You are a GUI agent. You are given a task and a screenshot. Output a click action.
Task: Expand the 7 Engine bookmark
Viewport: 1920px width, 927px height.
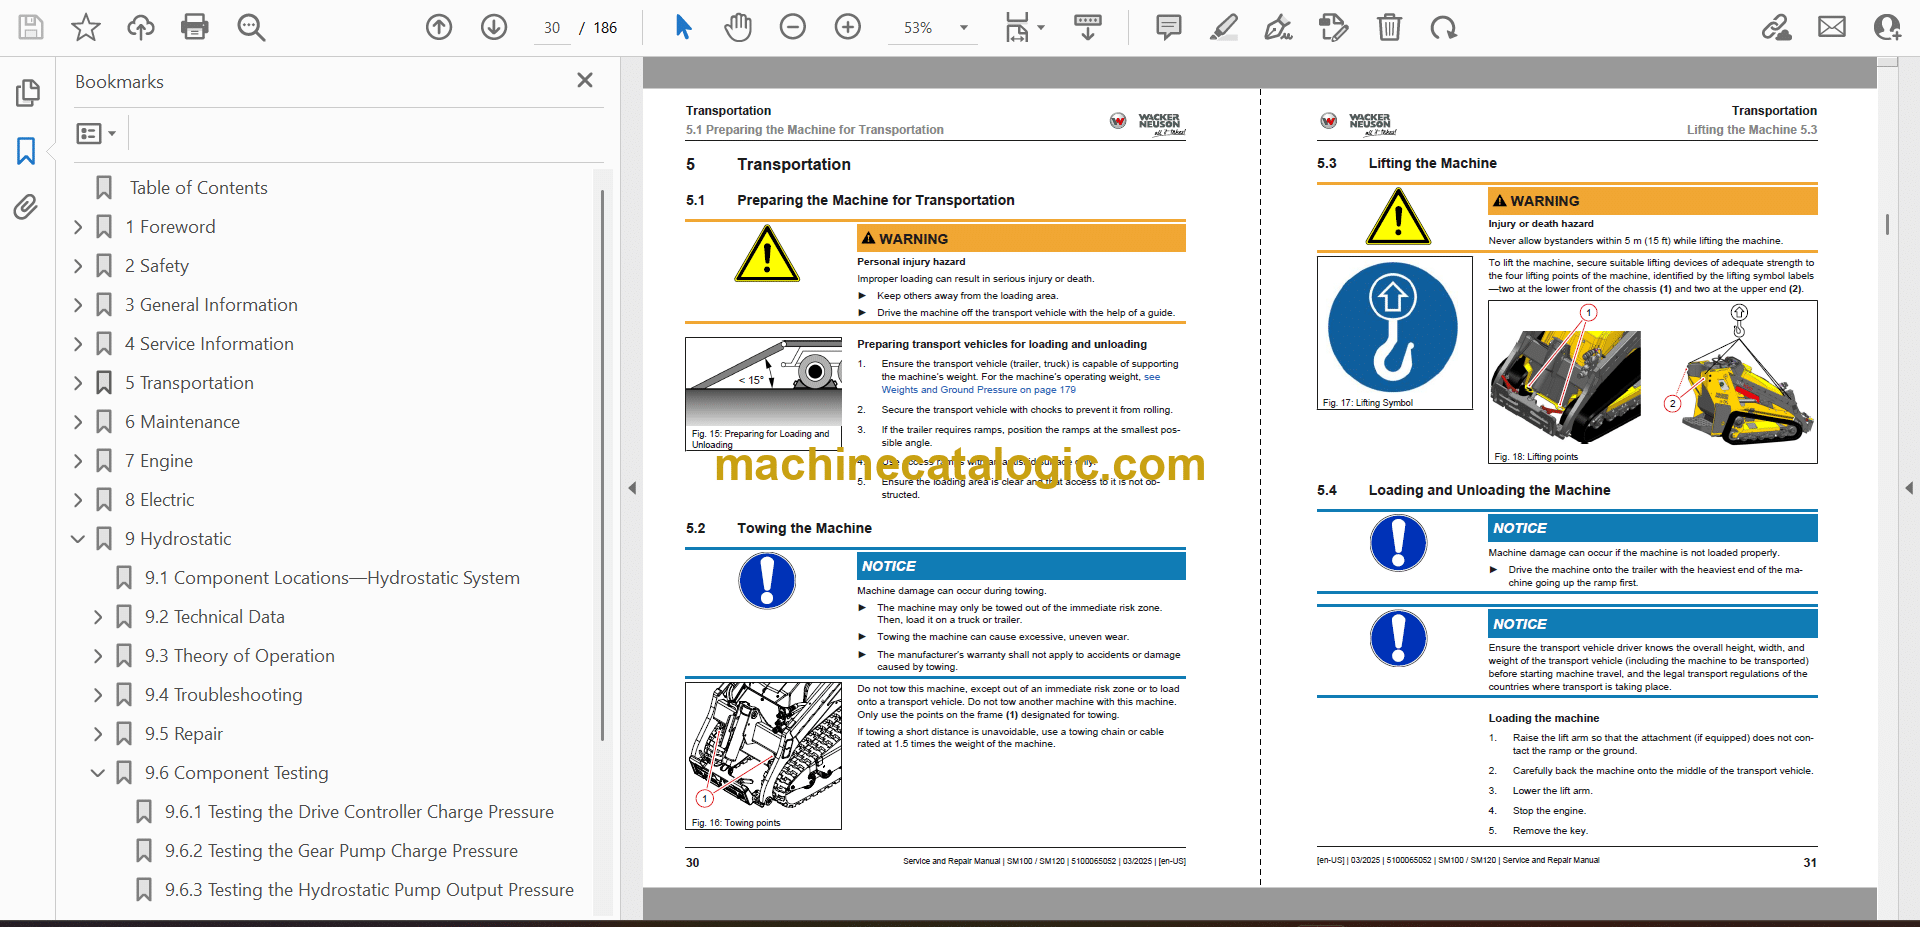(79, 461)
